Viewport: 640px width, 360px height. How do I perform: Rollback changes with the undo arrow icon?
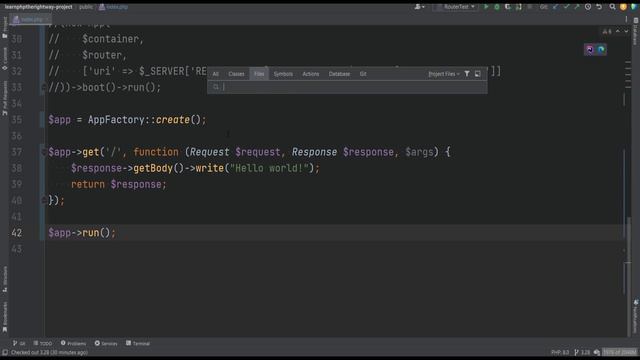click(599, 7)
